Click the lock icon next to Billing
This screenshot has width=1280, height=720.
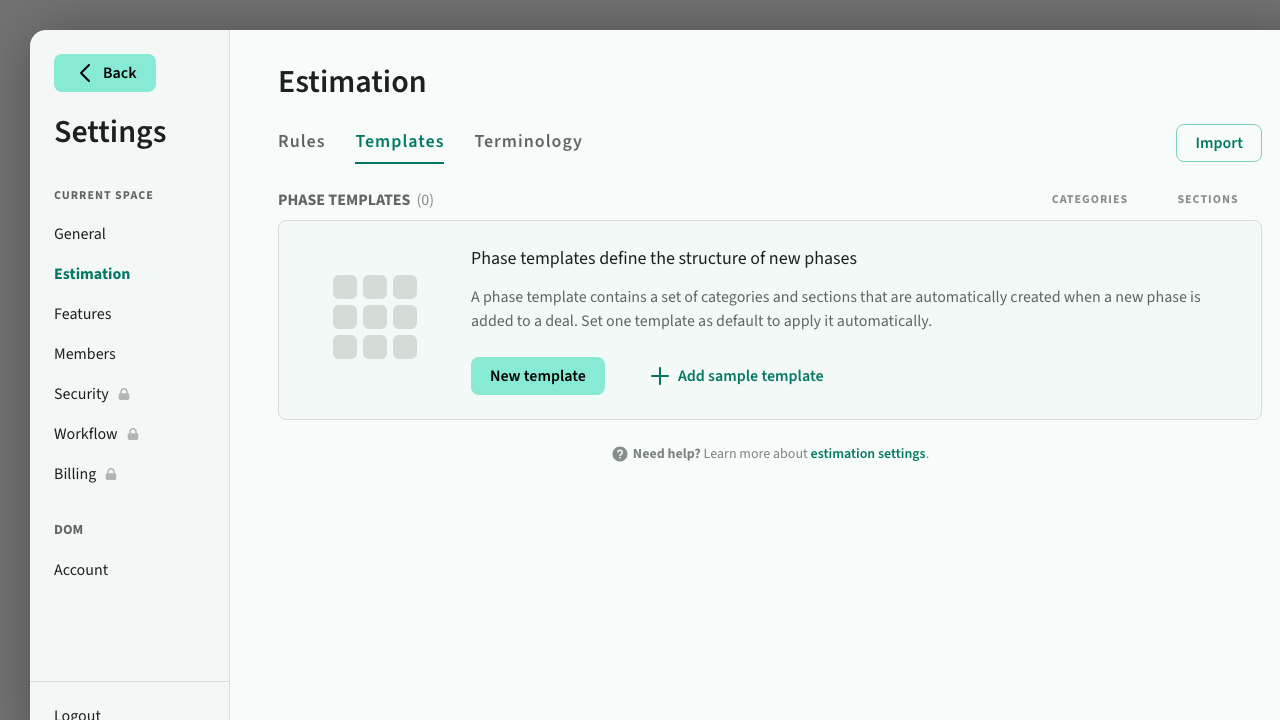[111, 474]
